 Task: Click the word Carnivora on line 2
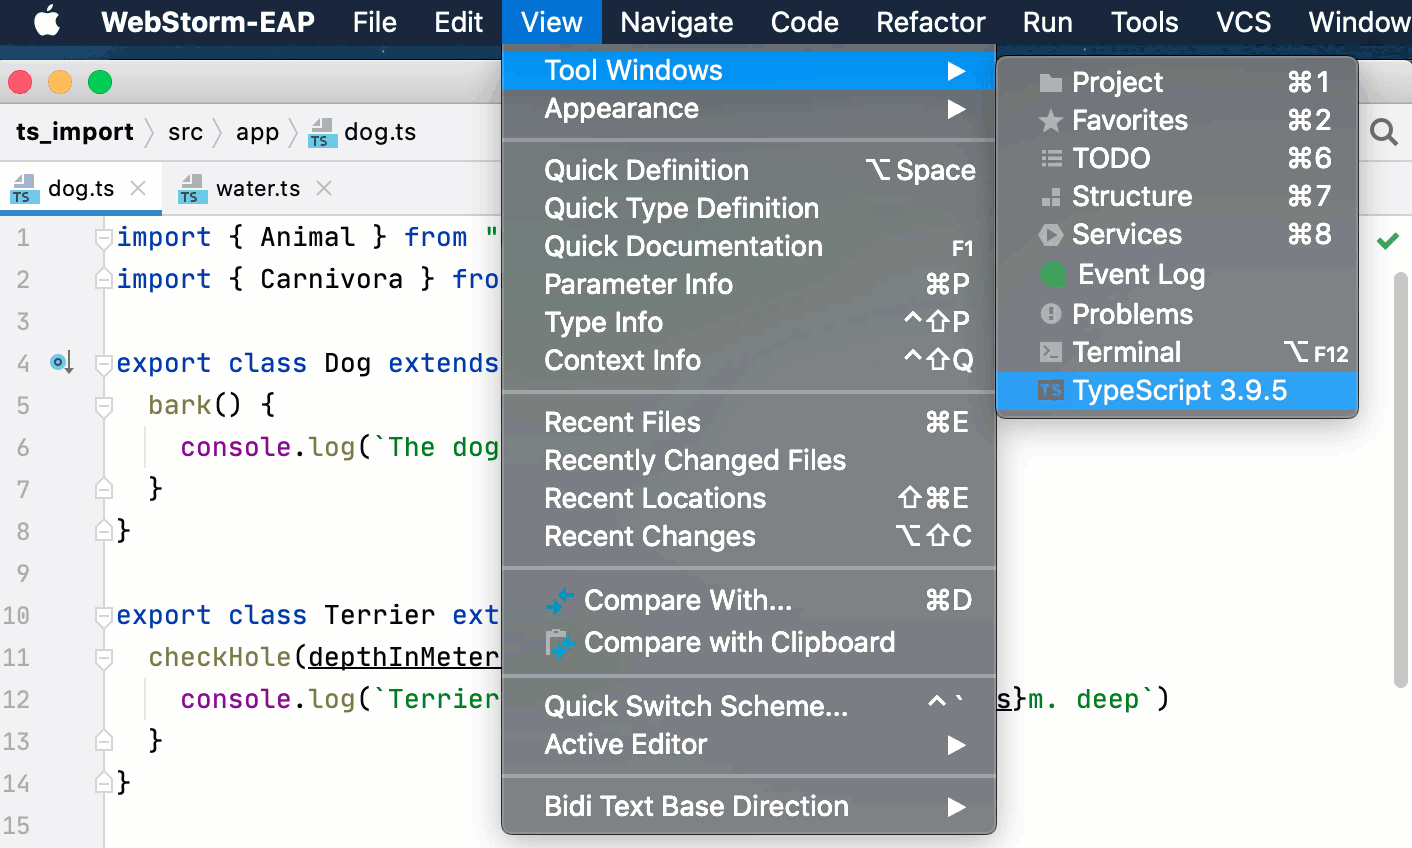(x=331, y=279)
